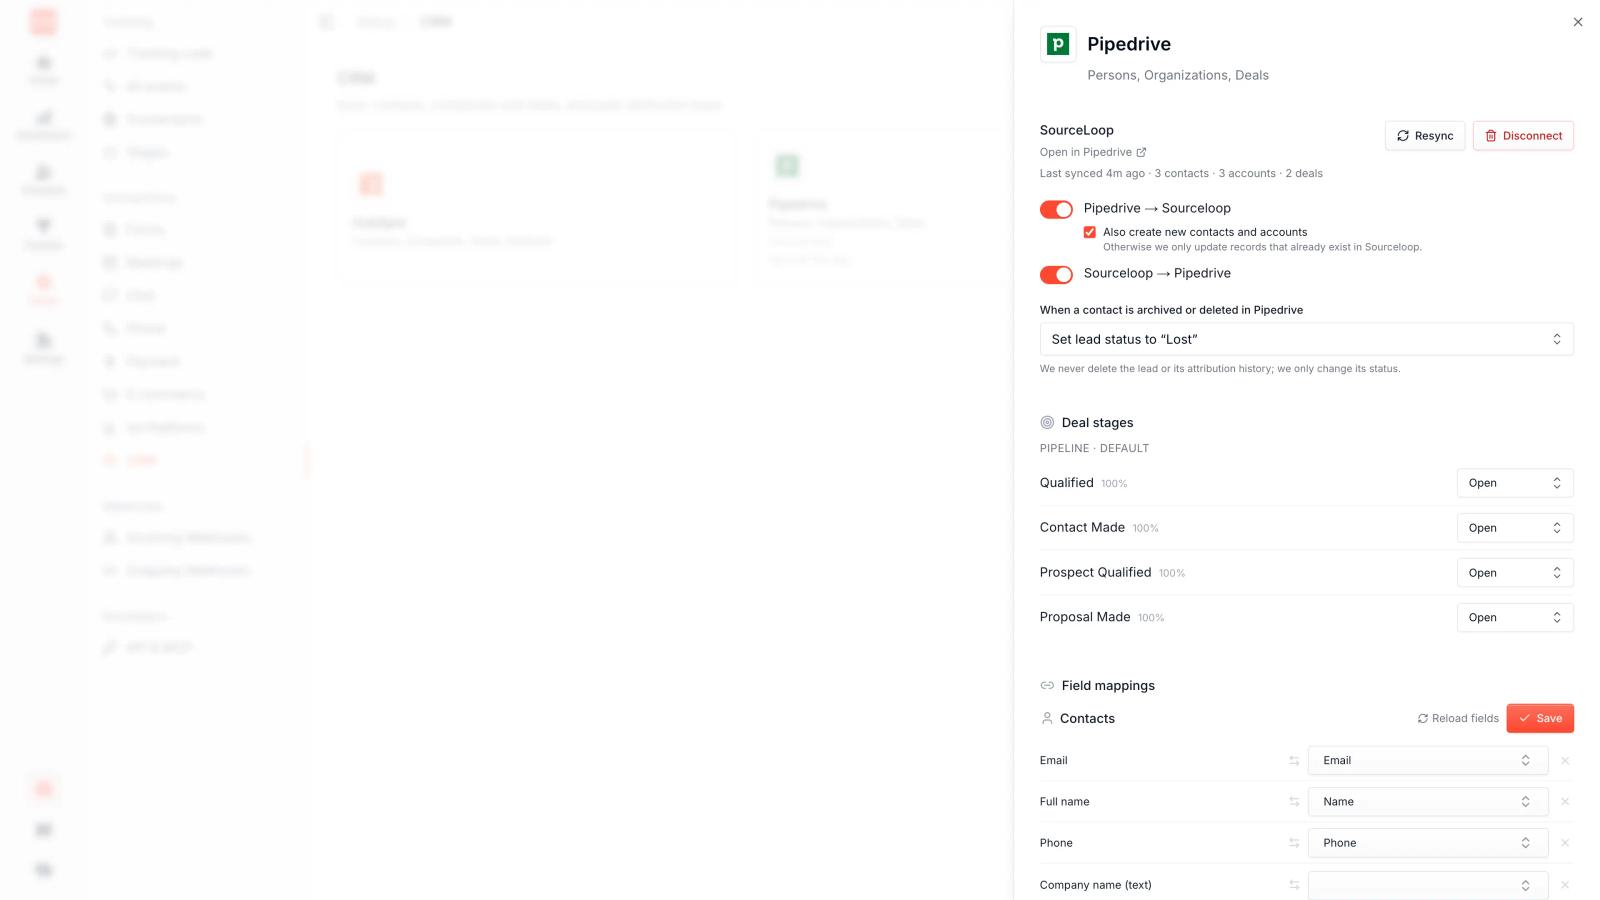Open the Qualified stage status dropdown
This screenshot has height=900, width=1600.
click(x=1515, y=483)
